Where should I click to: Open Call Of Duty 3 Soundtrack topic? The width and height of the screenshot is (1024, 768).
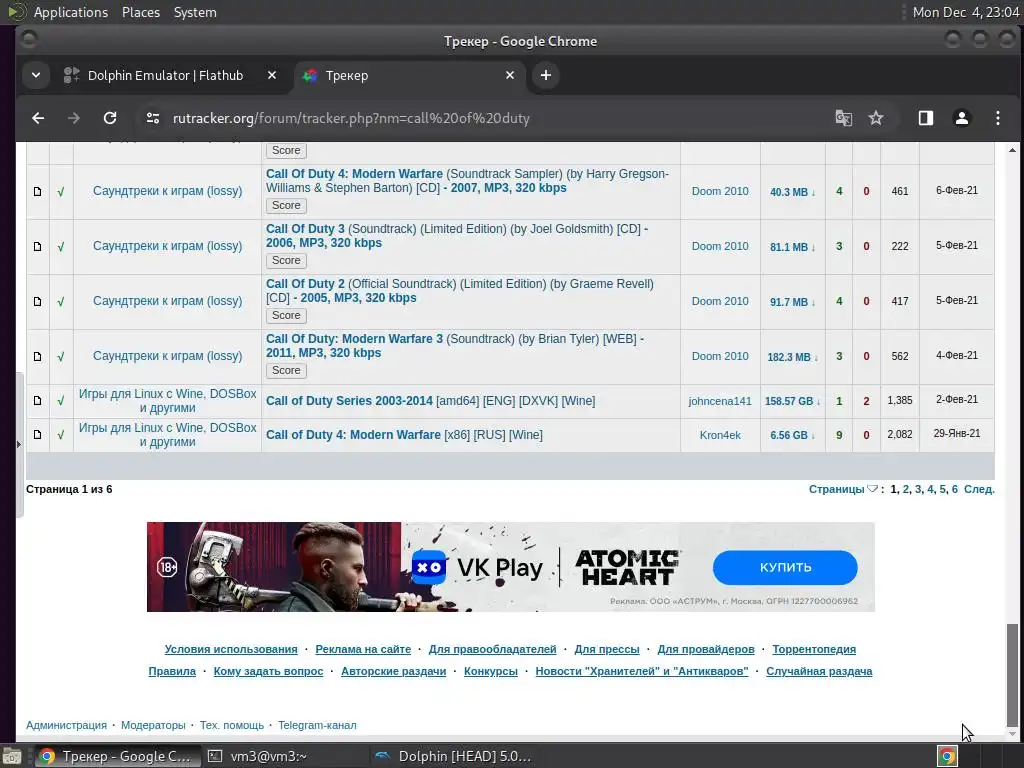click(x=456, y=236)
